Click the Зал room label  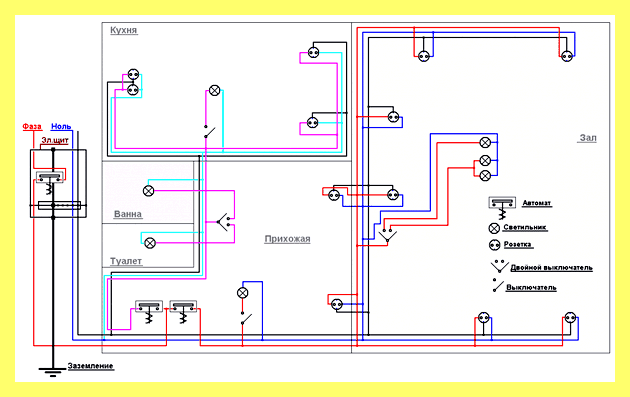[588, 138]
